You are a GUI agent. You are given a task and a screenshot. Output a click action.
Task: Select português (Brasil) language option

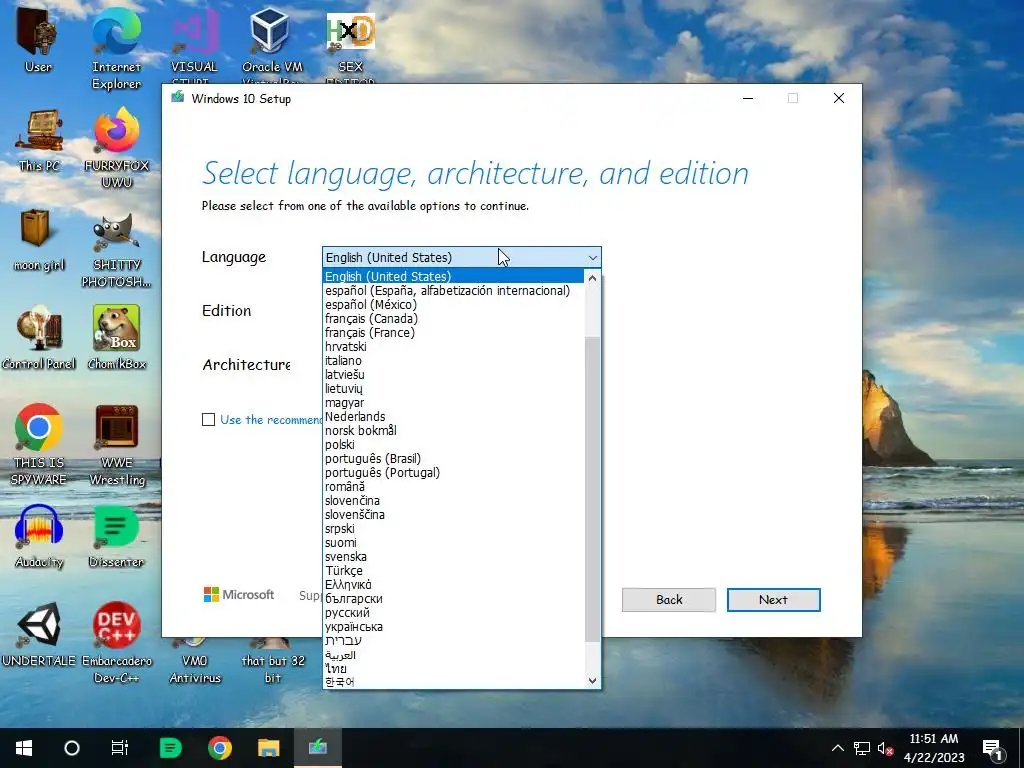[x=453, y=458]
